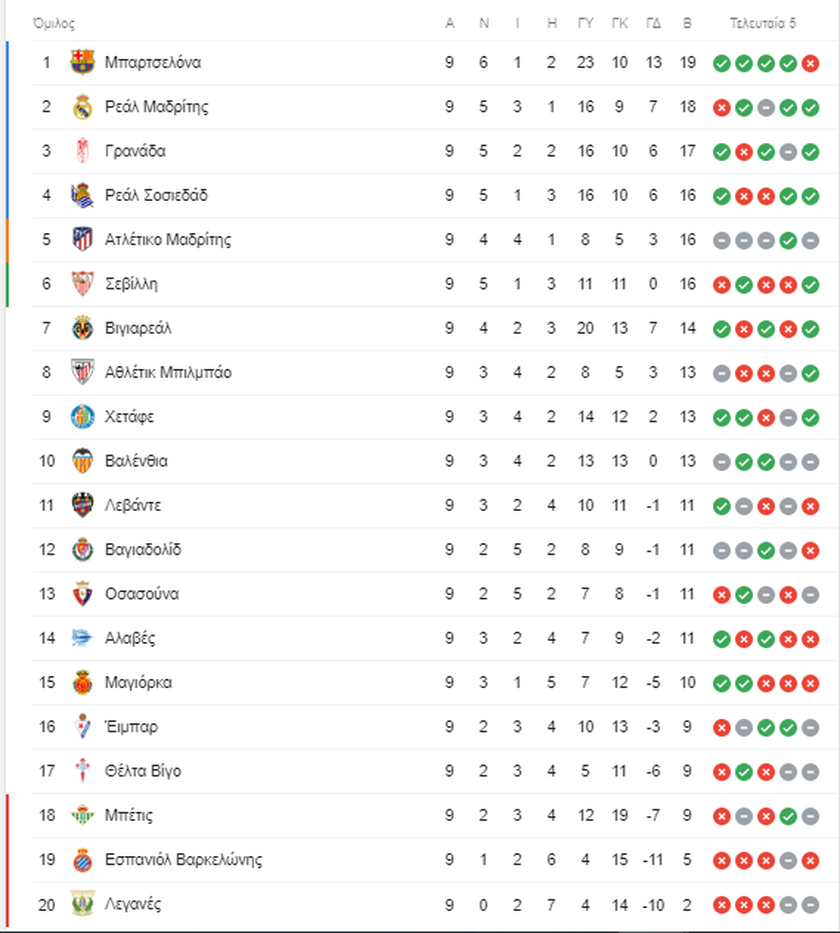Click the Atlético Madrid crest icon
This screenshot has width=840, height=933.
82,239
